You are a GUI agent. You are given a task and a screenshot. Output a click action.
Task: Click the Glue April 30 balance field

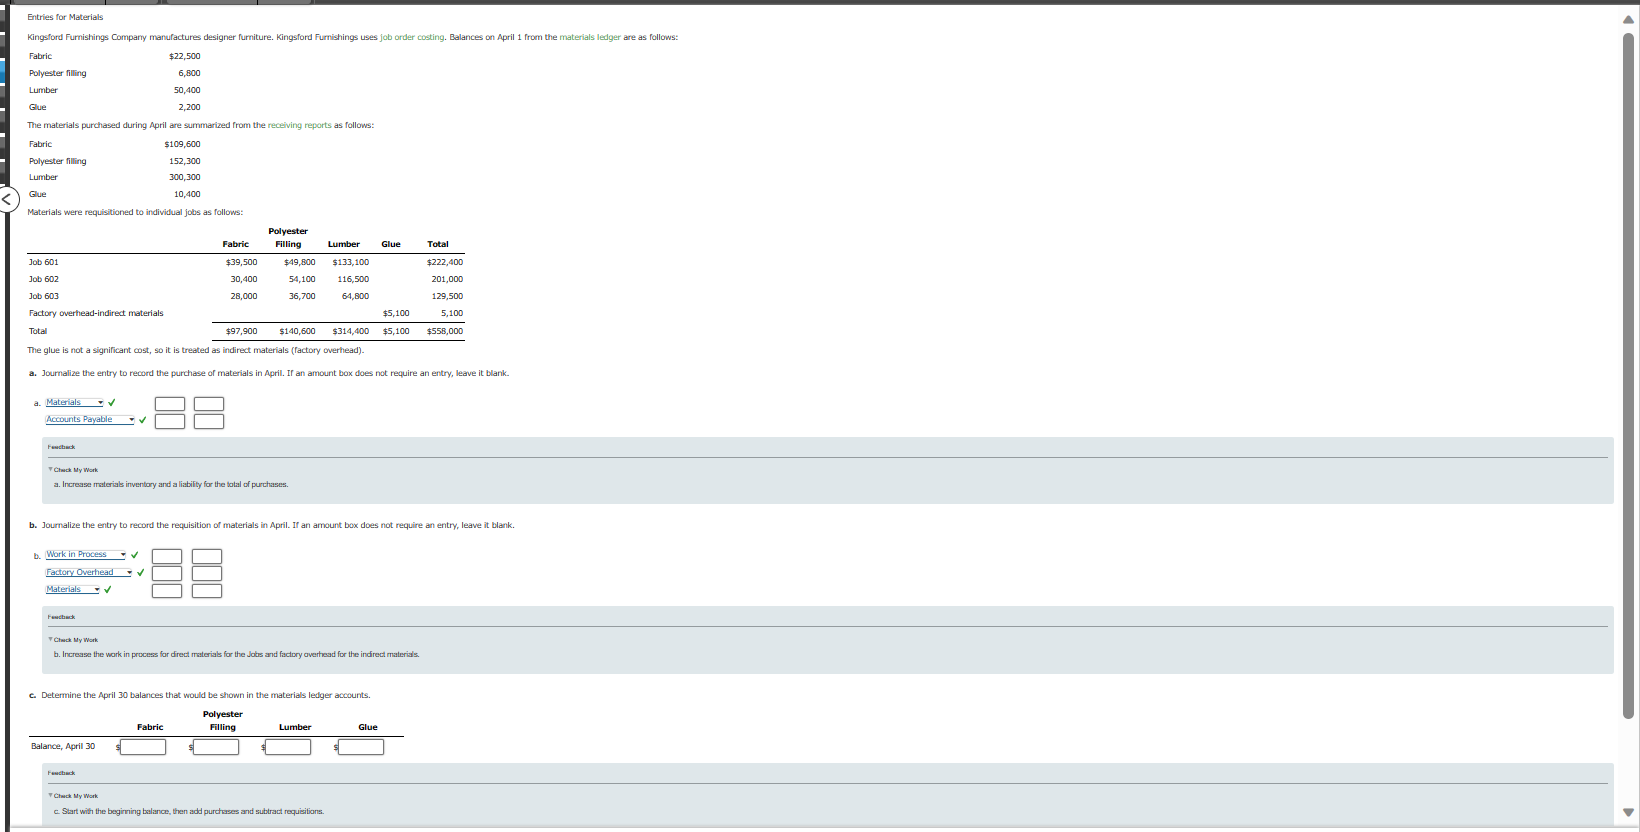coord(361,747)
